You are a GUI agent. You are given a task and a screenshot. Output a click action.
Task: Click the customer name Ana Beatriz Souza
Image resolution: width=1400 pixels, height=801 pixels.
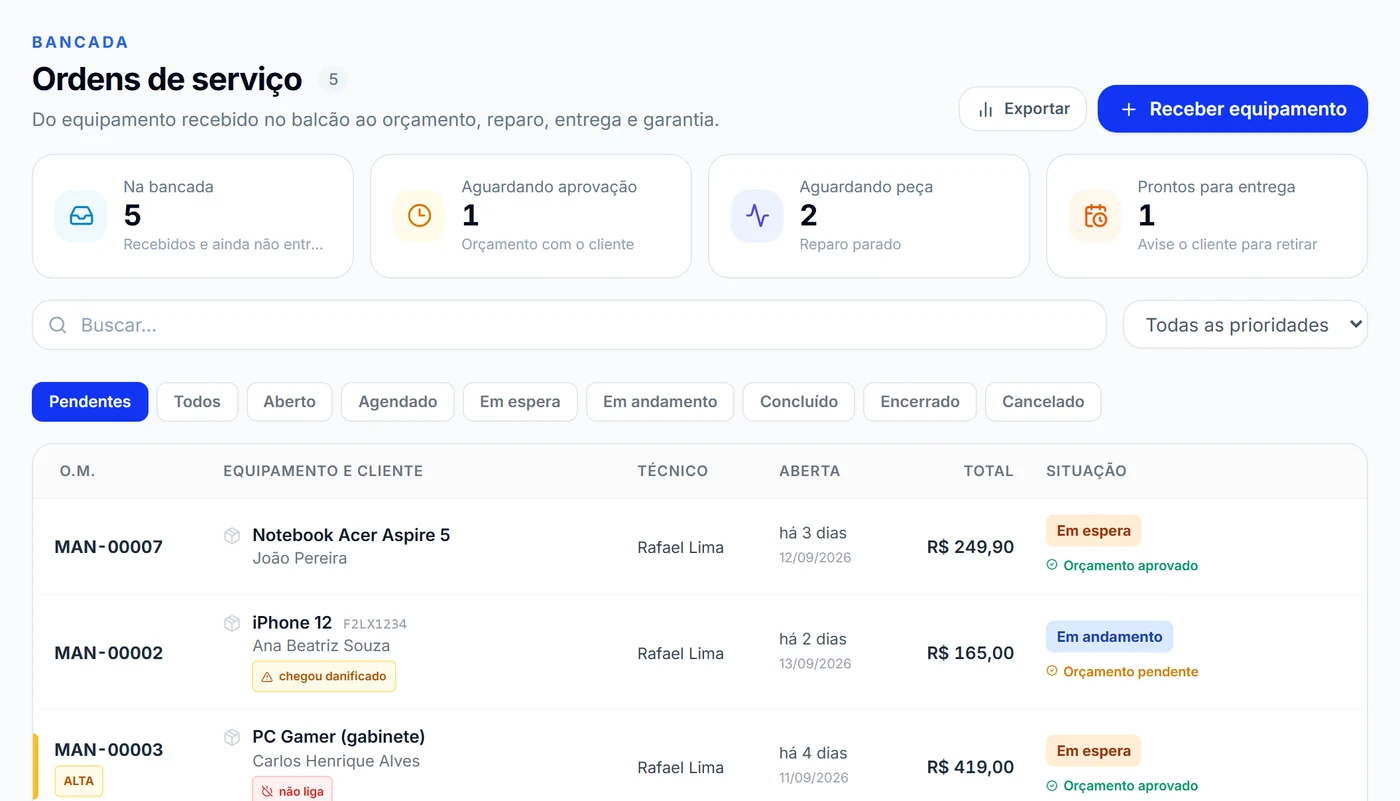[x=321, y=646]
